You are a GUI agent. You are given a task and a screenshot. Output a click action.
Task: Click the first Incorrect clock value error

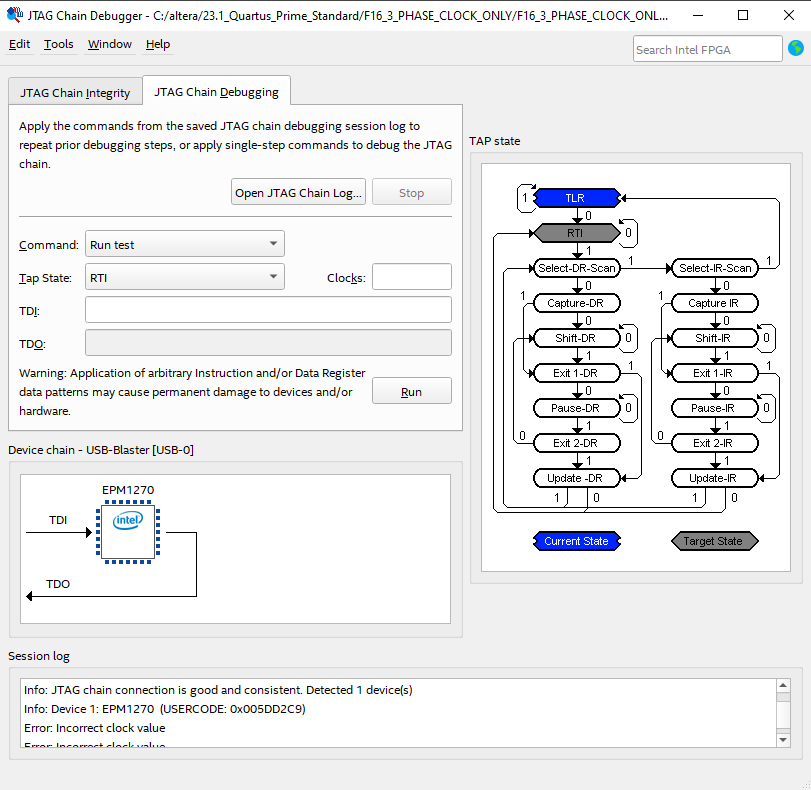(x=95, y=728)
